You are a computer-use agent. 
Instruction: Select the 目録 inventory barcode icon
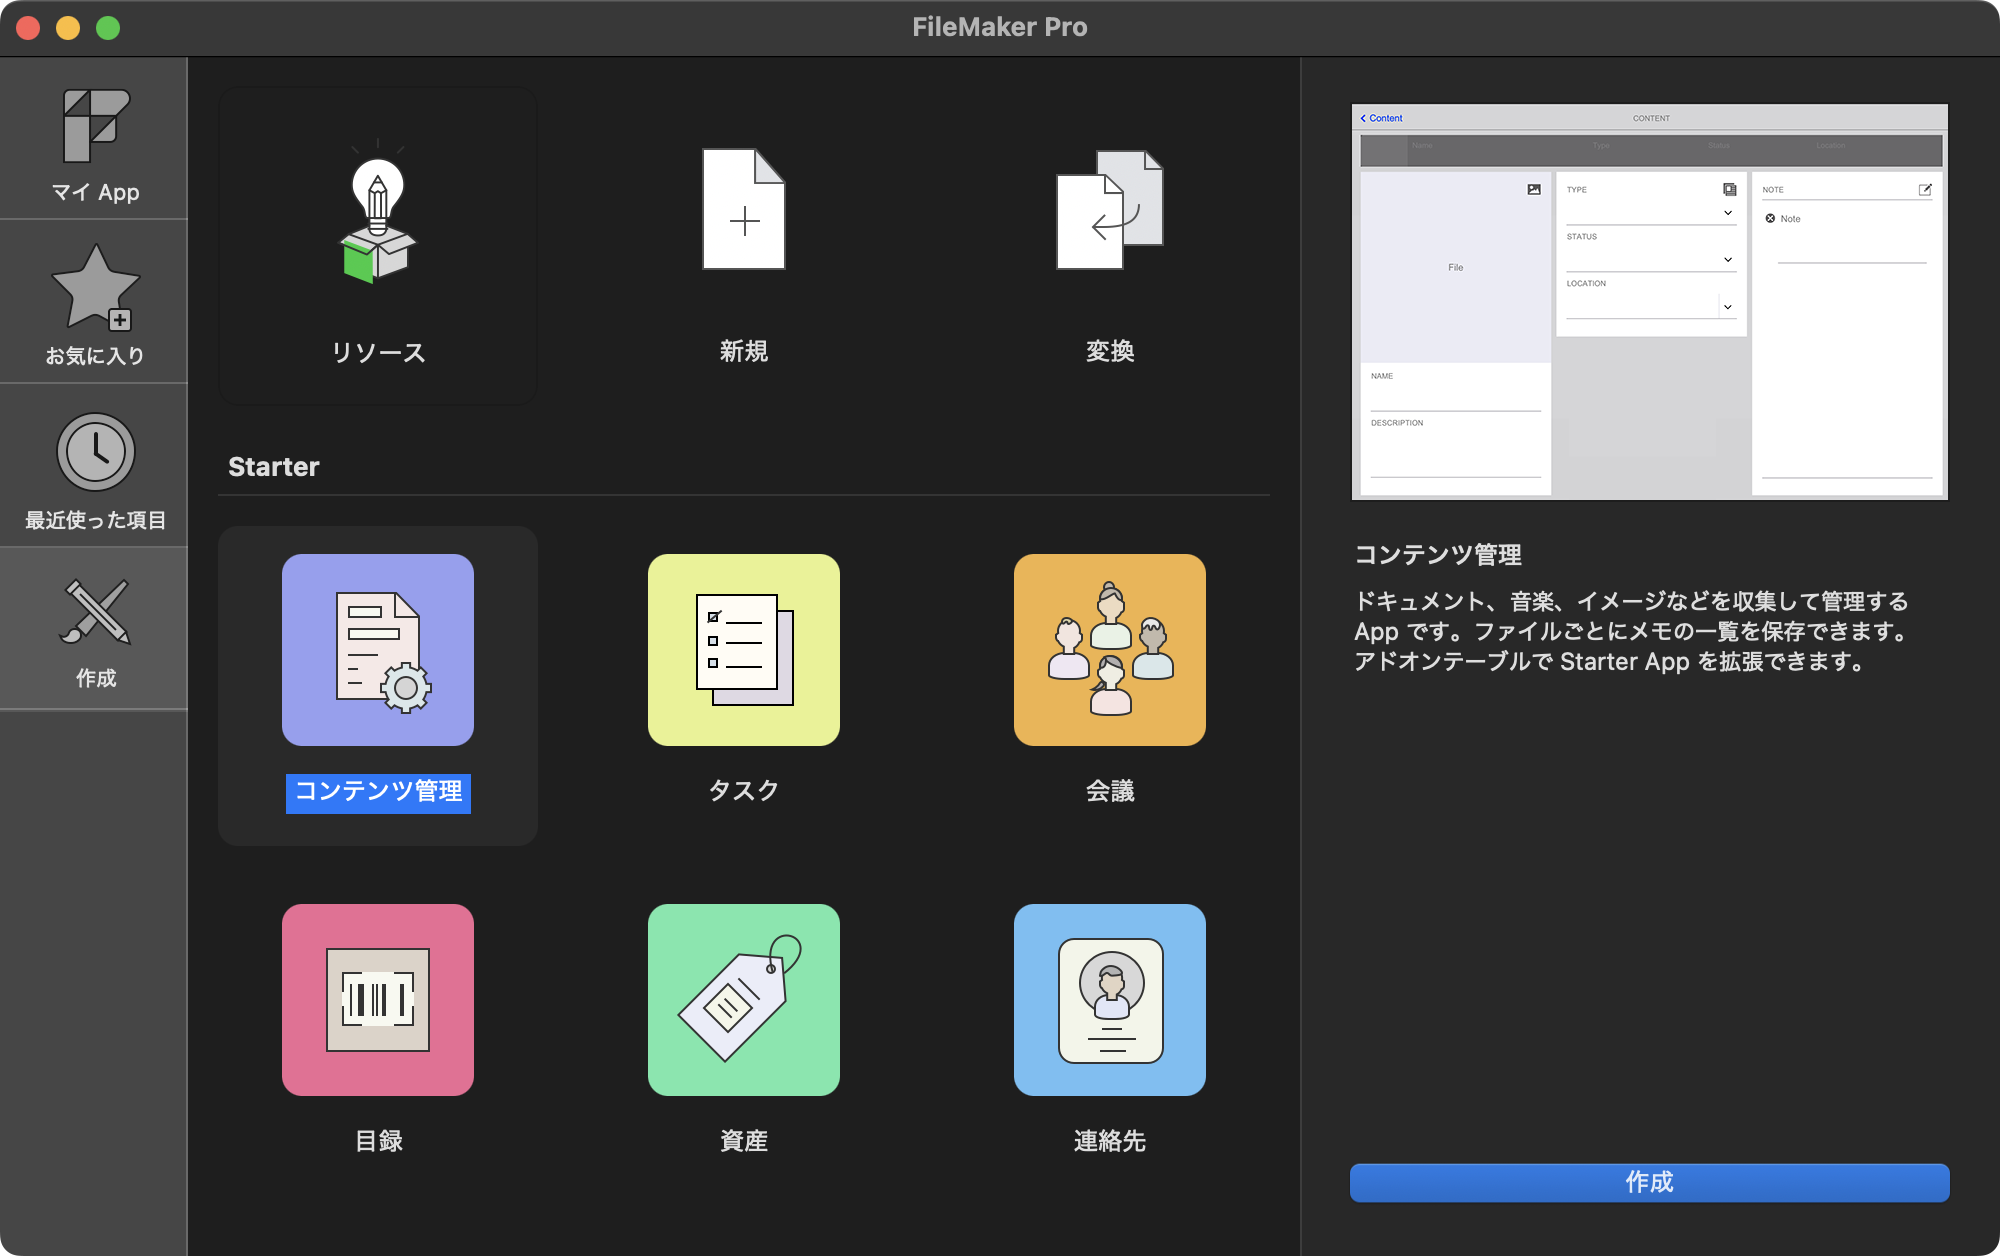tap(378, 1000)
